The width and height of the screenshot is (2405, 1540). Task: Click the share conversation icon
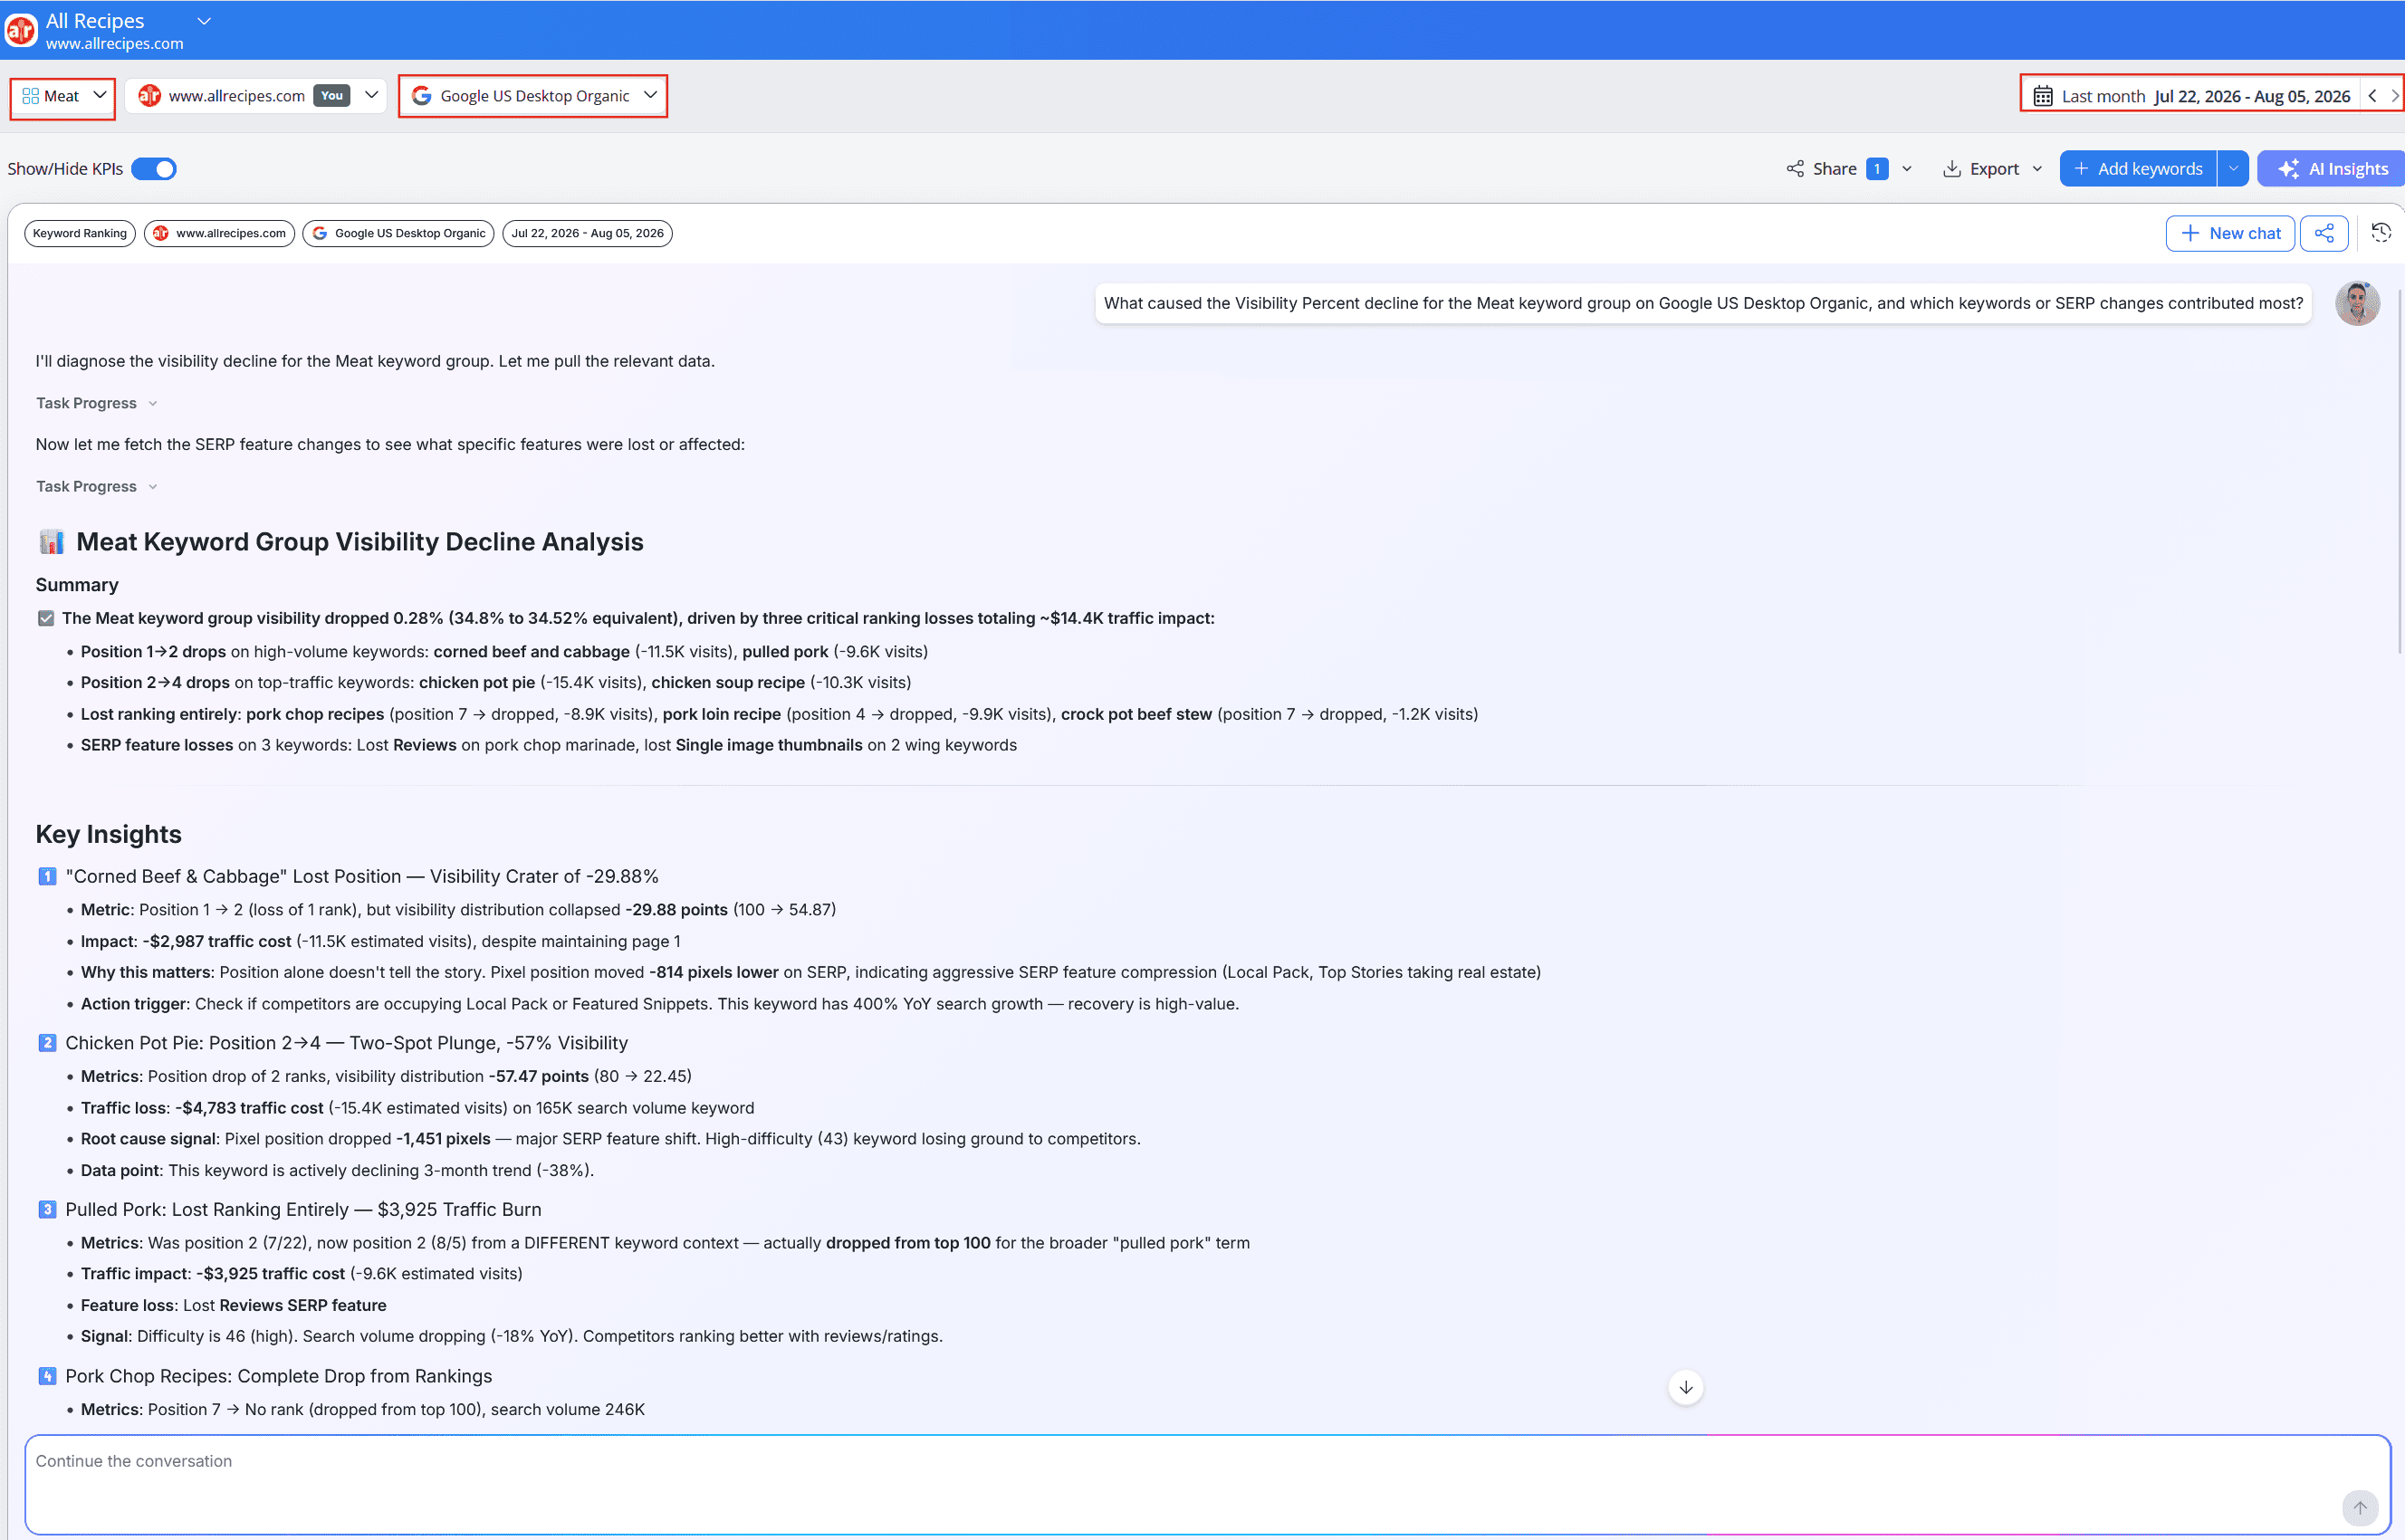click(x=2324, y=233)
